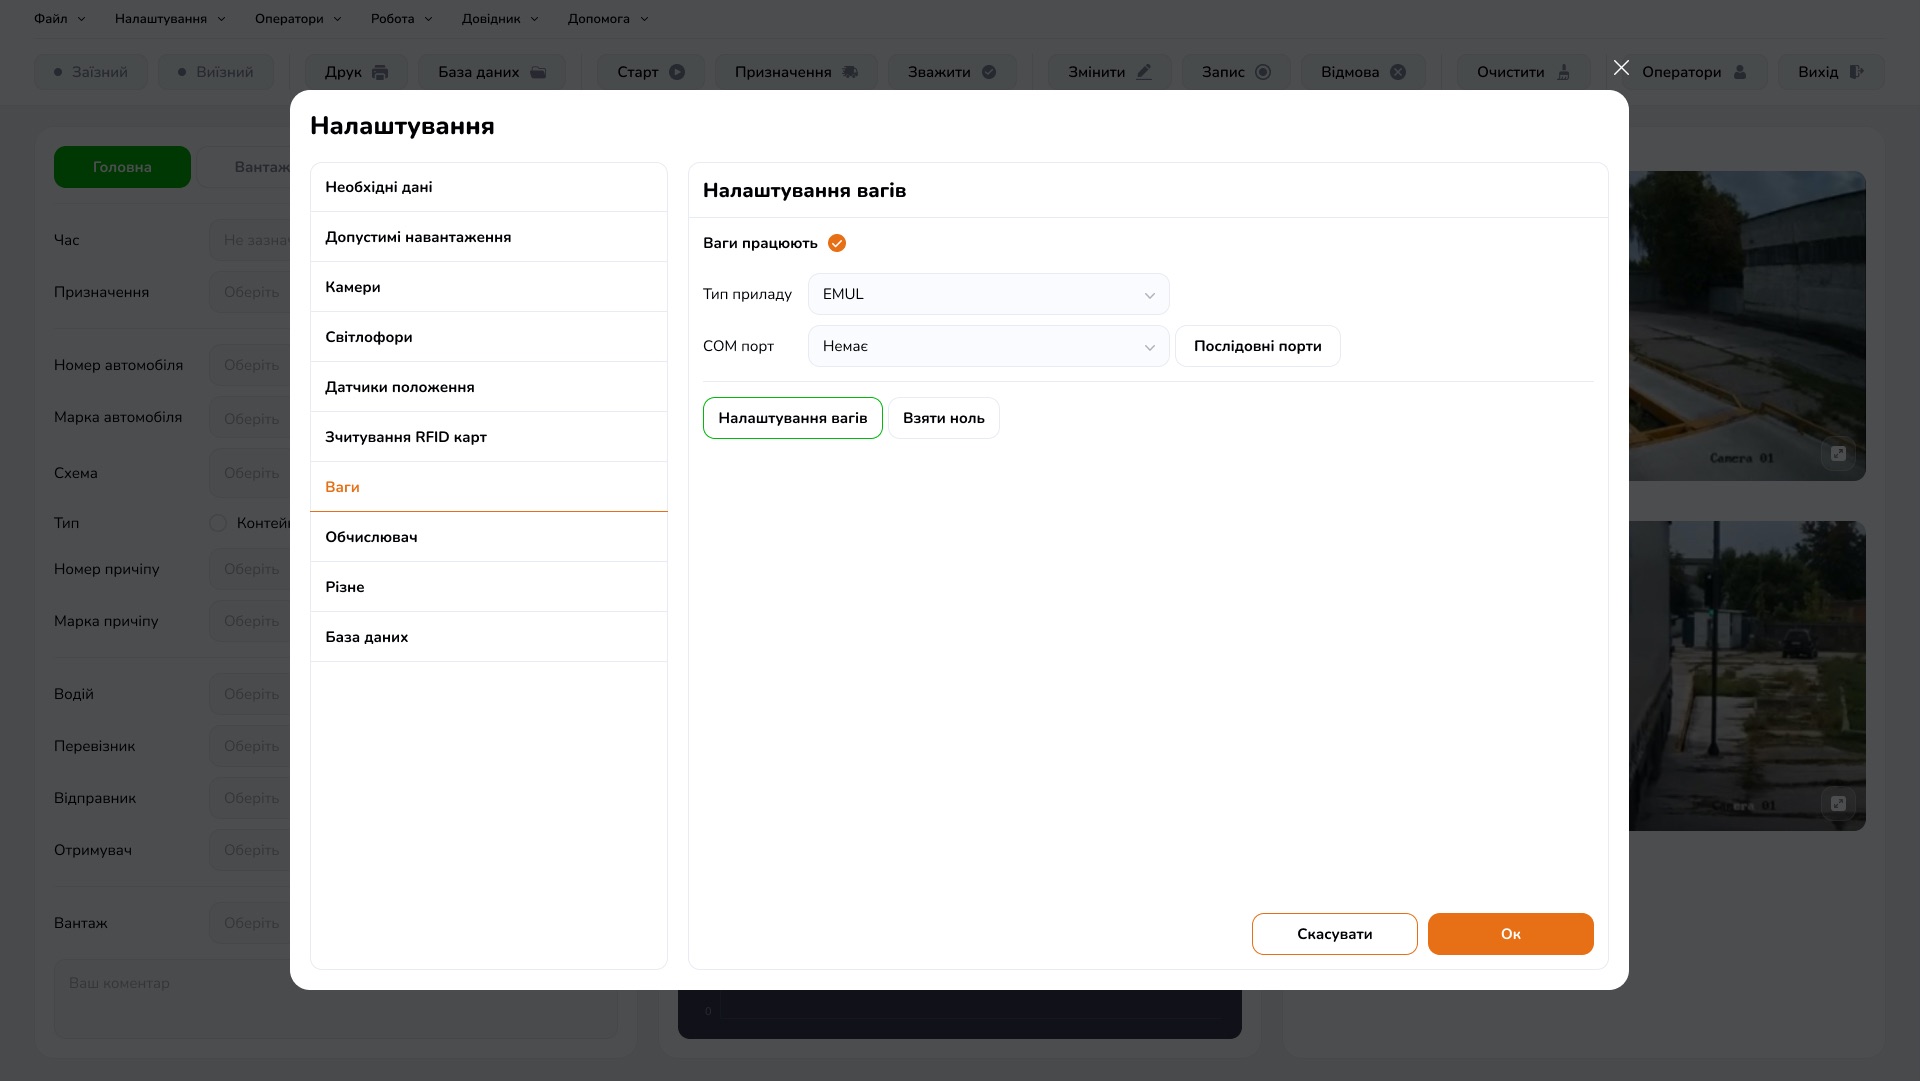Screen dimensions: 1920x1081
Task: Click the Взяти ноль button
Action: click(x=944, y=418)
